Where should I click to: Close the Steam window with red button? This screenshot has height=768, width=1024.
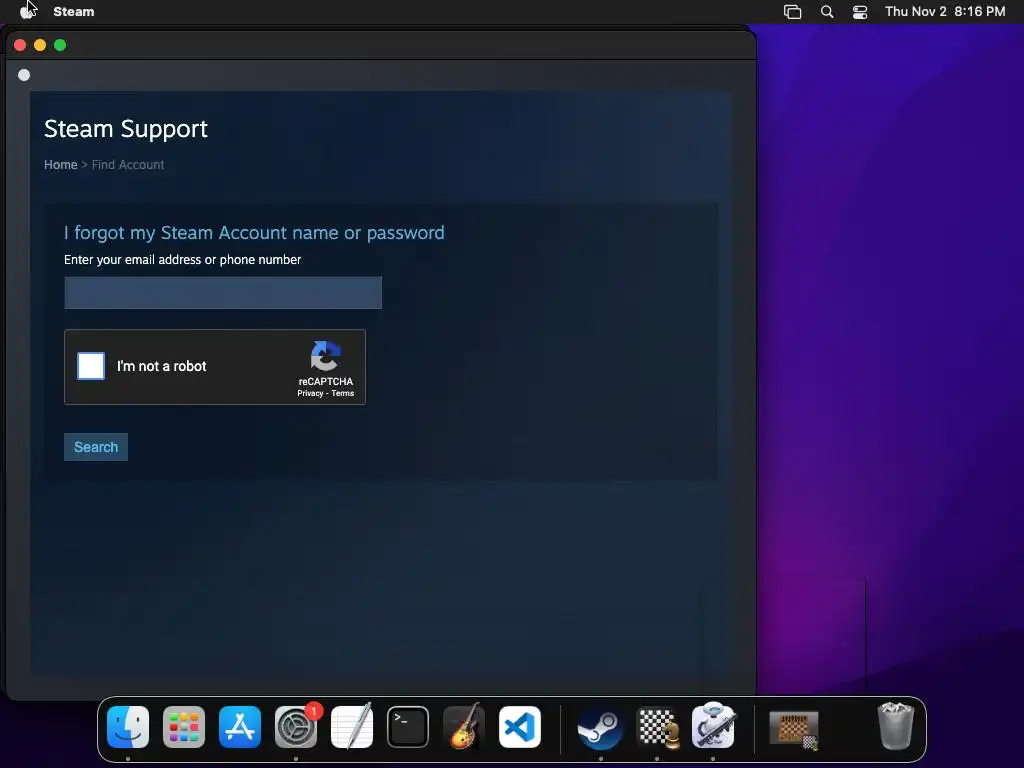20,45
